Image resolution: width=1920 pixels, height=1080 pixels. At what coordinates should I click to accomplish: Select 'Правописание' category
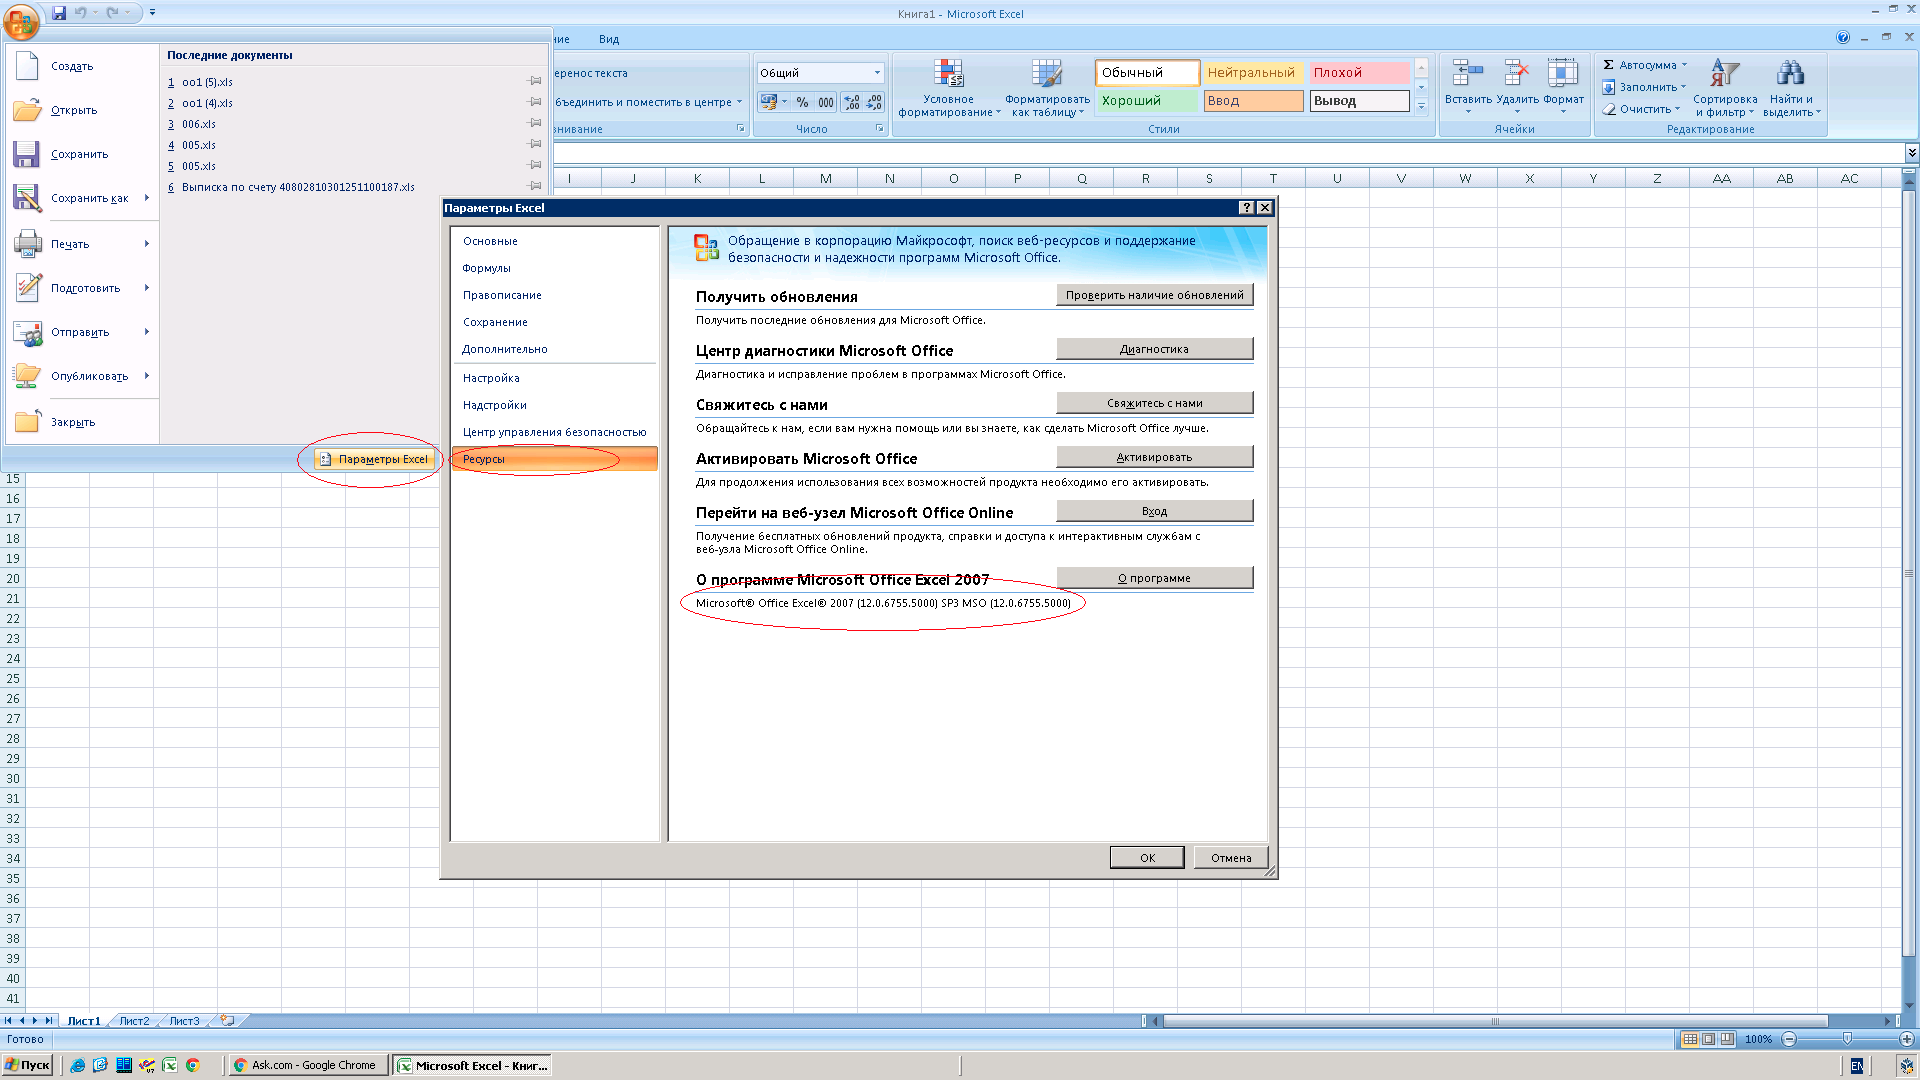pyautogui.click(x=554, y=295)
